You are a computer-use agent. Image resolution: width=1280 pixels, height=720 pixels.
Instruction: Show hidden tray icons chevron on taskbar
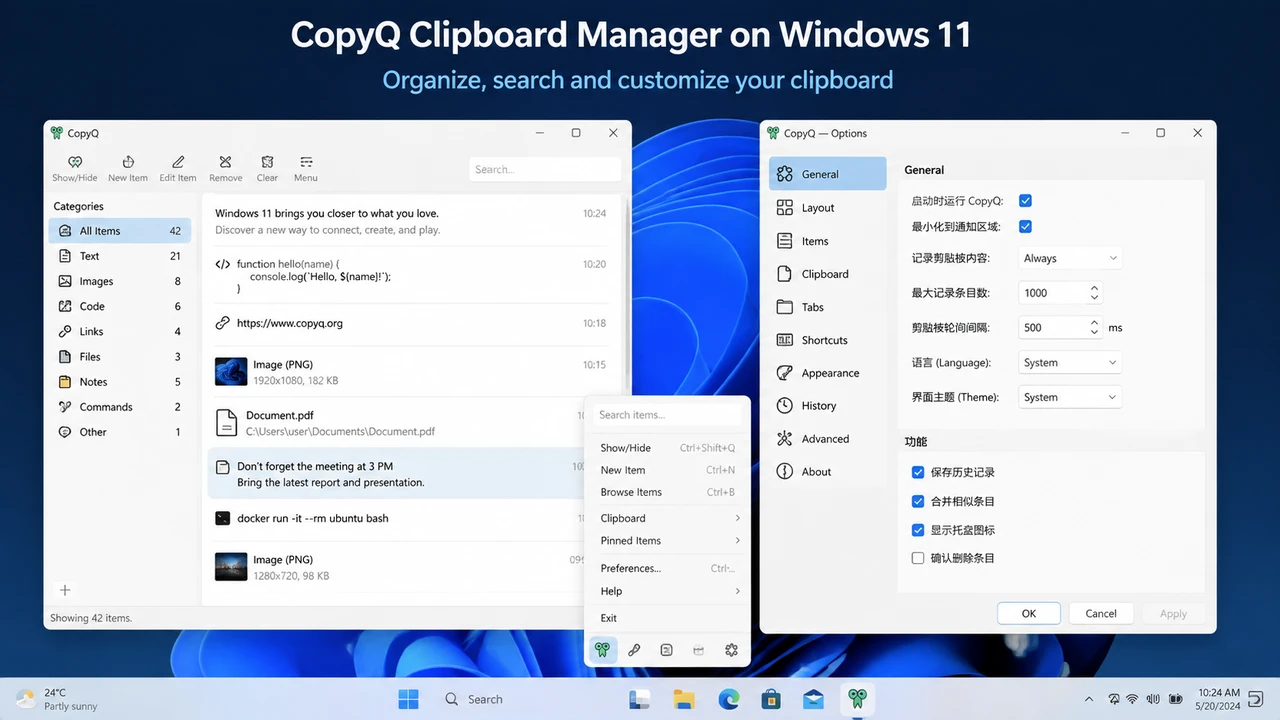pyautogui.click(x=1089, y=699)
